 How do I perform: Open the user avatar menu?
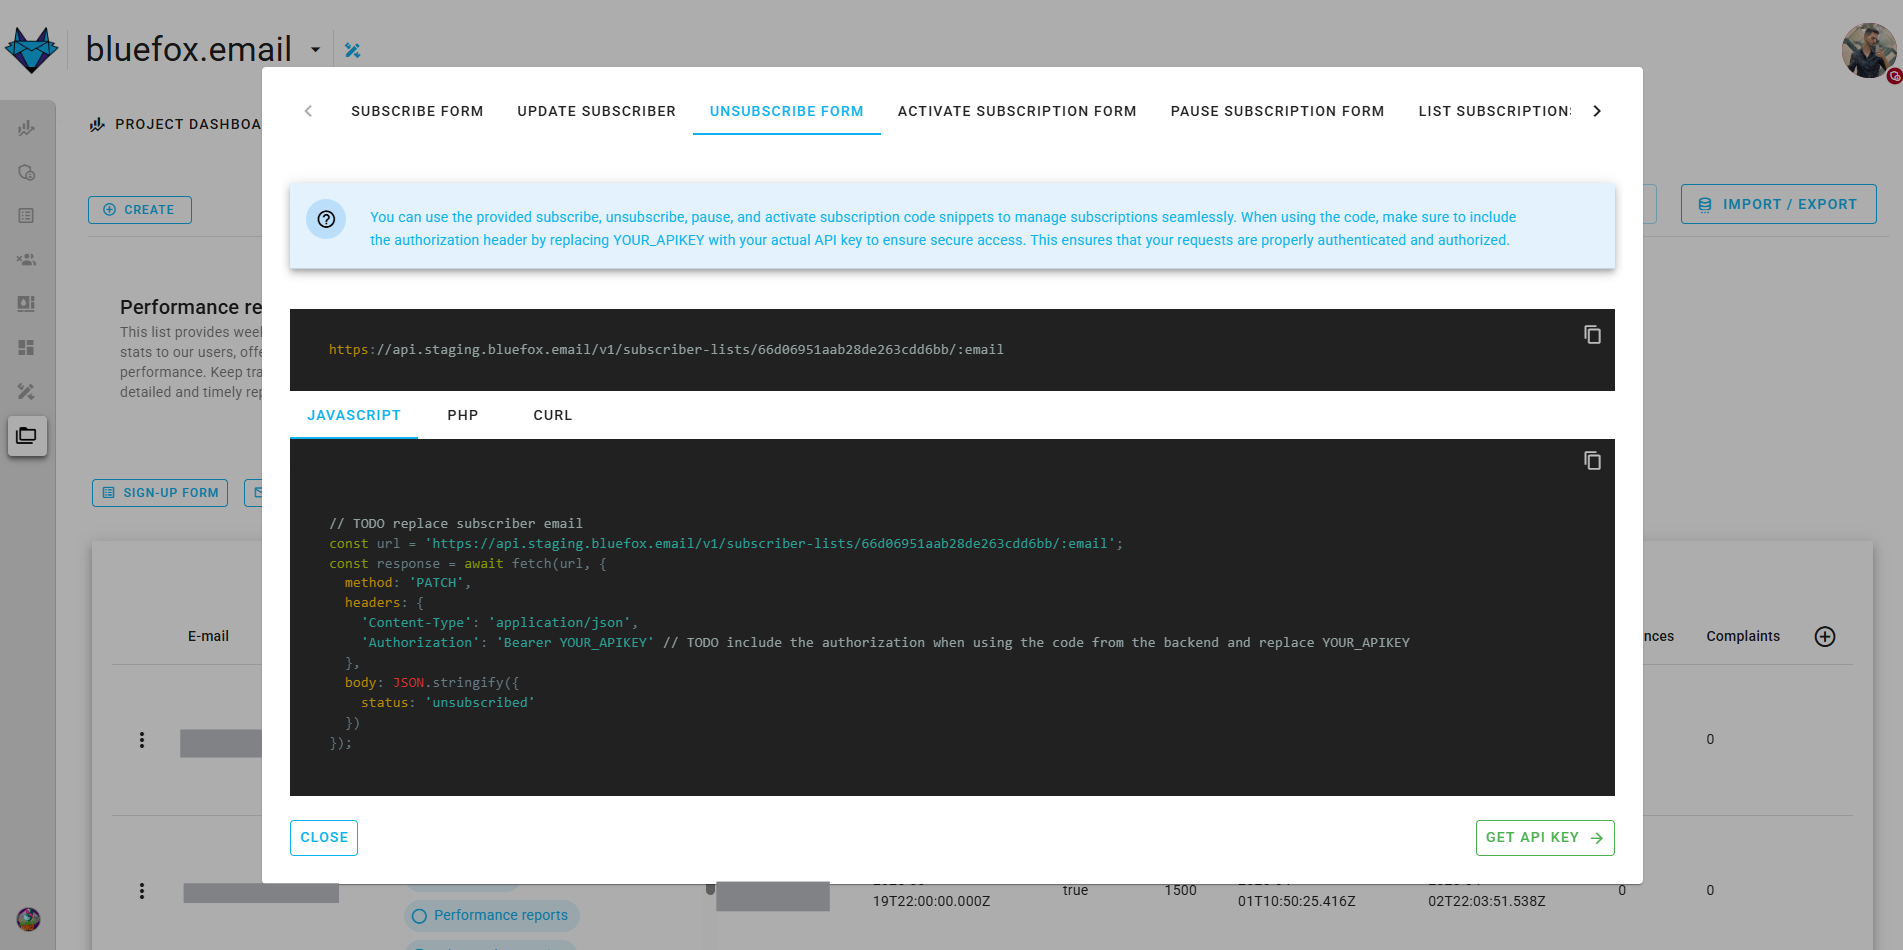coord(1868,50)
